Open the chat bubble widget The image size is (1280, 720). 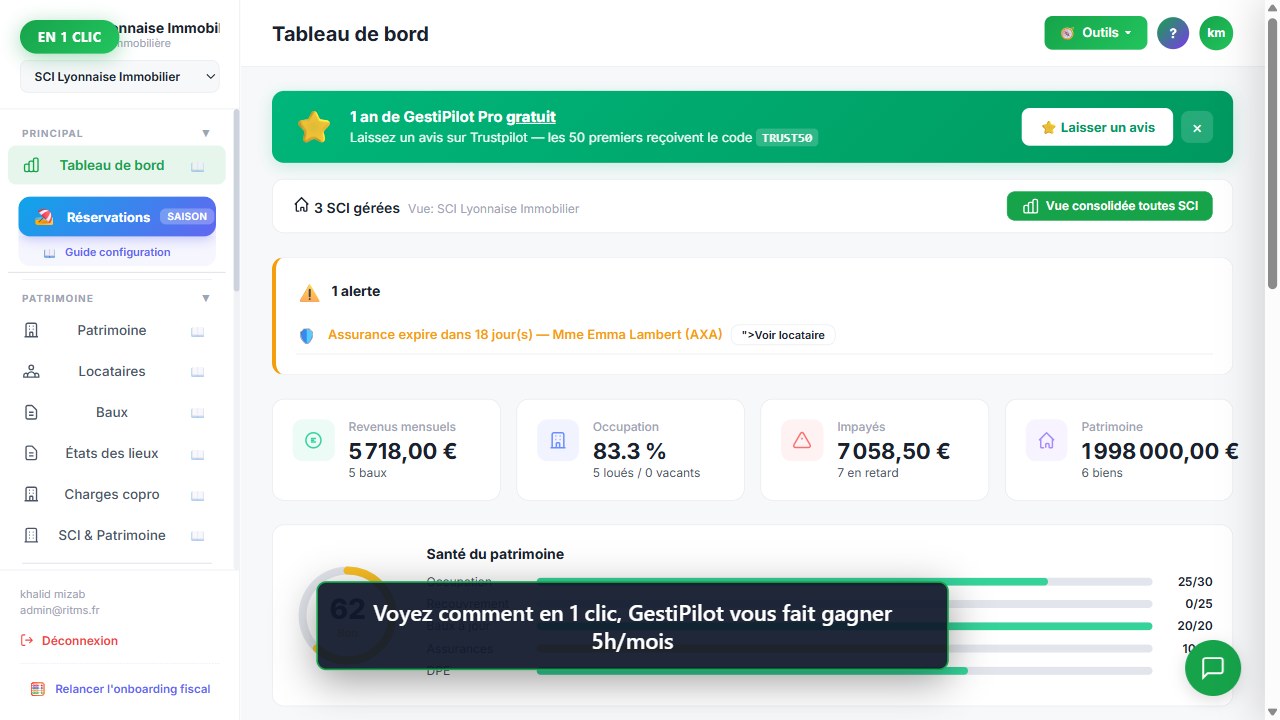click(x=1213, y=668)
